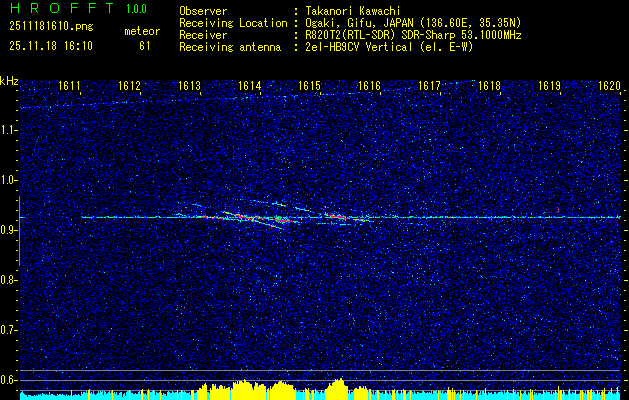Click the yellow signal-level hump near 1615.5
The width and height of the screenshot is (629, 400).
[x=338, y=388]
